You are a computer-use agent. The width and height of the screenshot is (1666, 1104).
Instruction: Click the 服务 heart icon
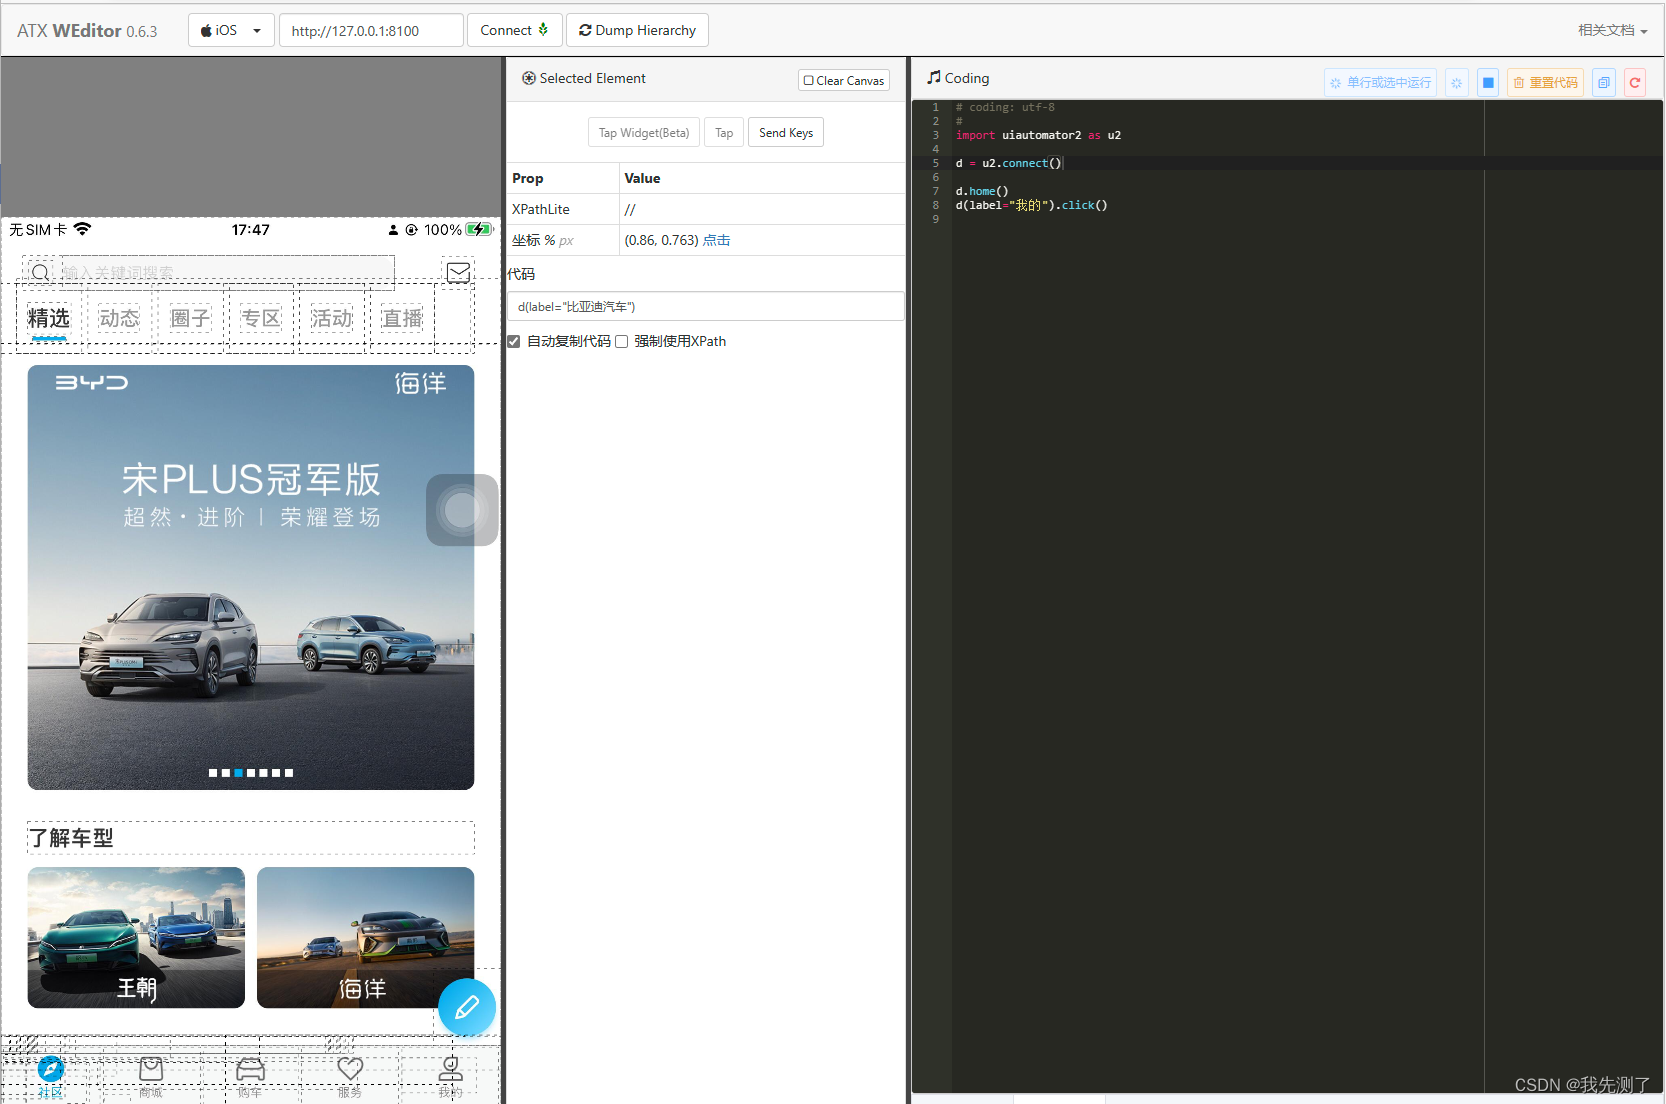(x=350, y=1069)
